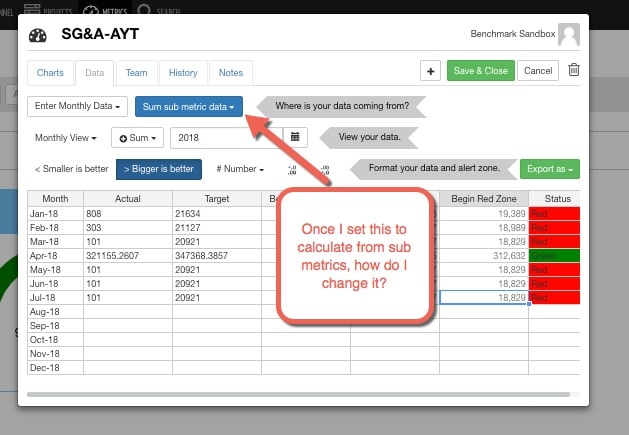Select the Smaller is better option
629x435 pixels.
pyautogui.click(x=71, y=169)
